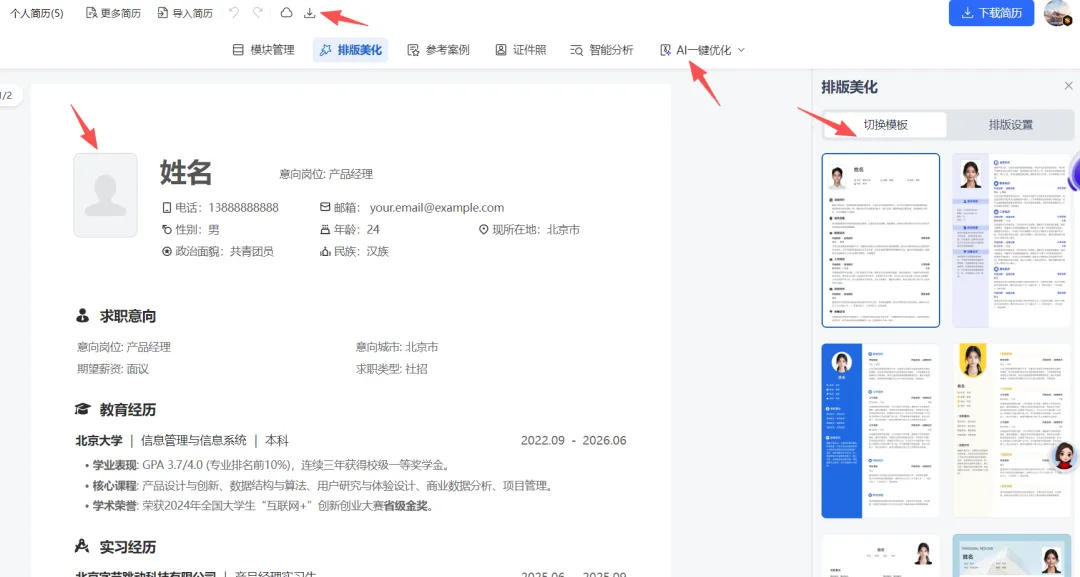The height and width of the screenshot is (577, 1080).
Task: Choose the white selected resume template
Action: click(880, 240)
